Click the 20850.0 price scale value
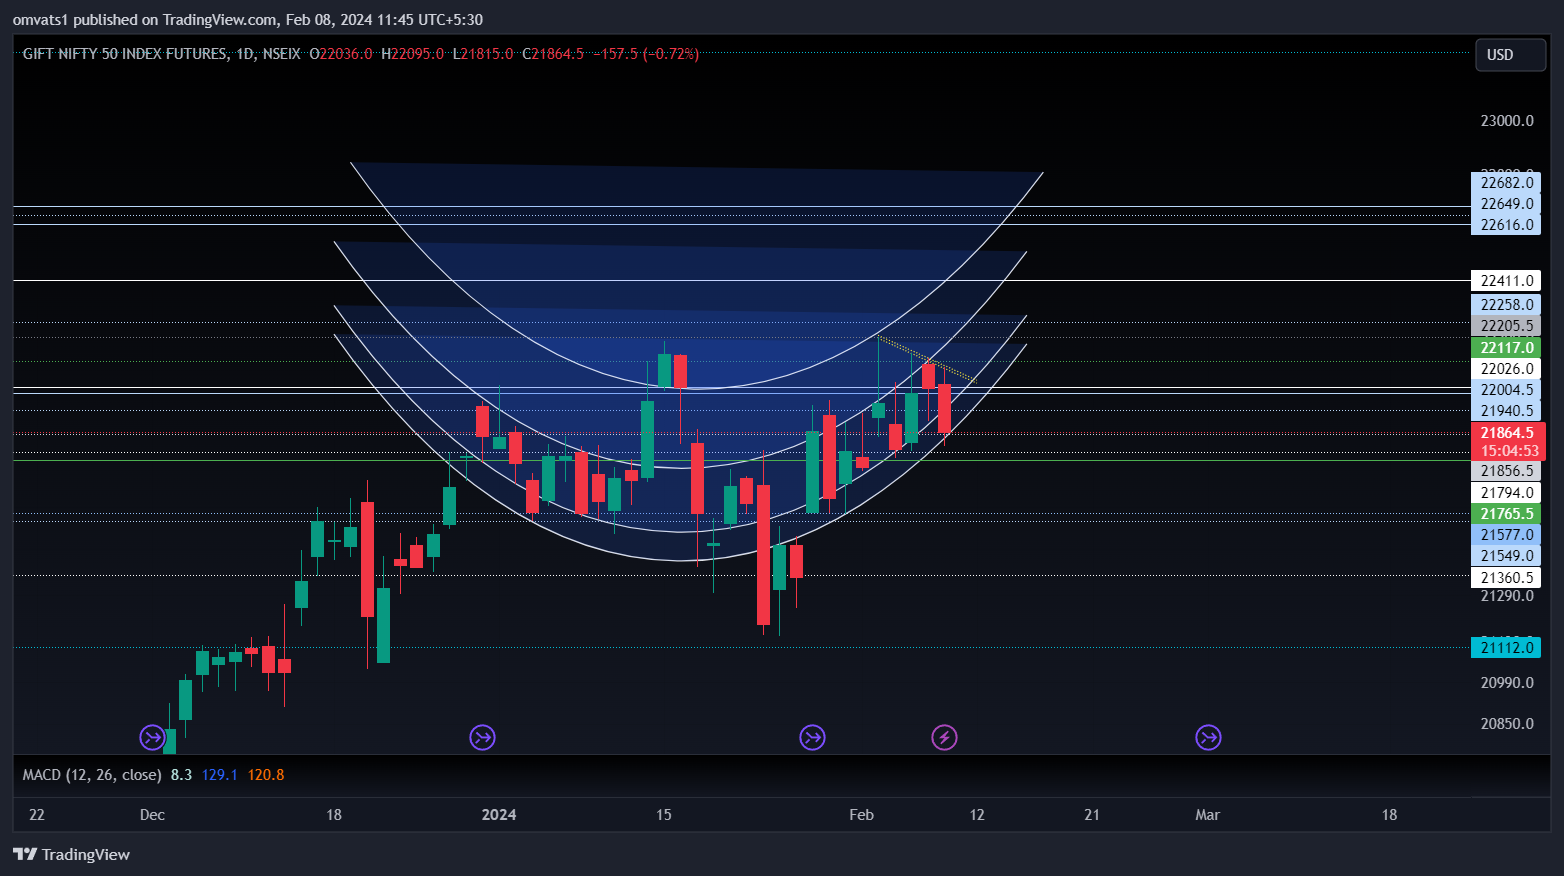 [x=1506, y=724]
